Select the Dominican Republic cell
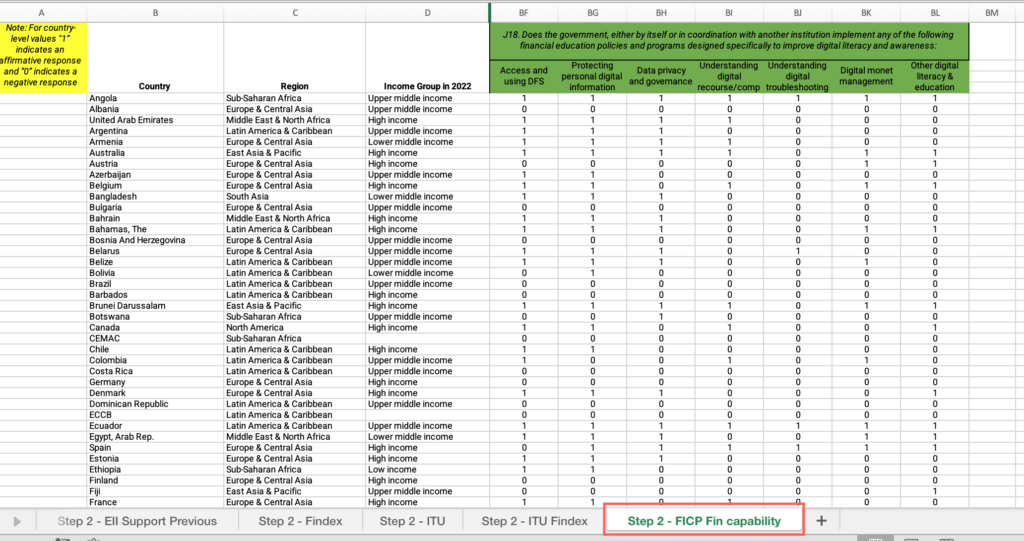The width and height of the screenshot is (1024, 541). [x=155, y=404]
